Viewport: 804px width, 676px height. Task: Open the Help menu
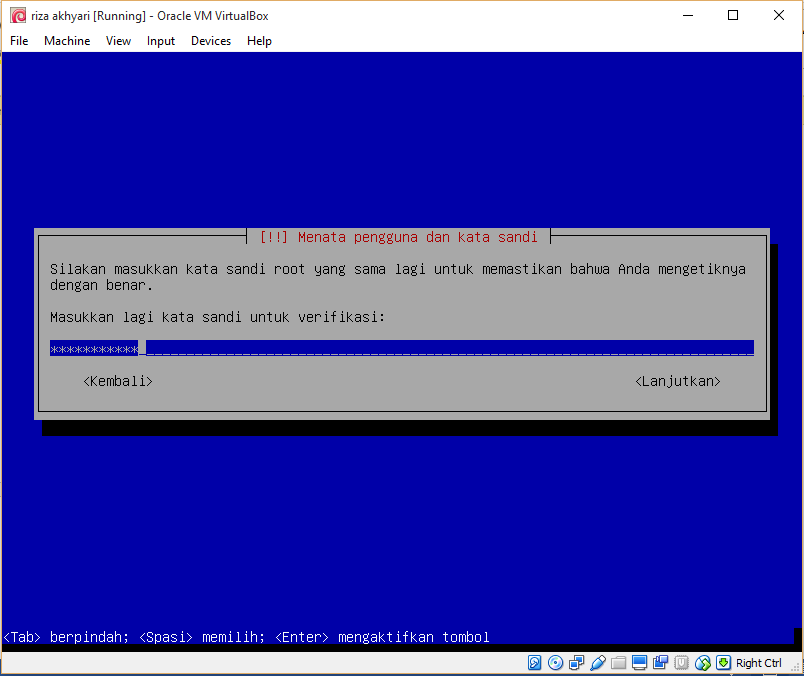pyautogui.click(x=259, y=41)
